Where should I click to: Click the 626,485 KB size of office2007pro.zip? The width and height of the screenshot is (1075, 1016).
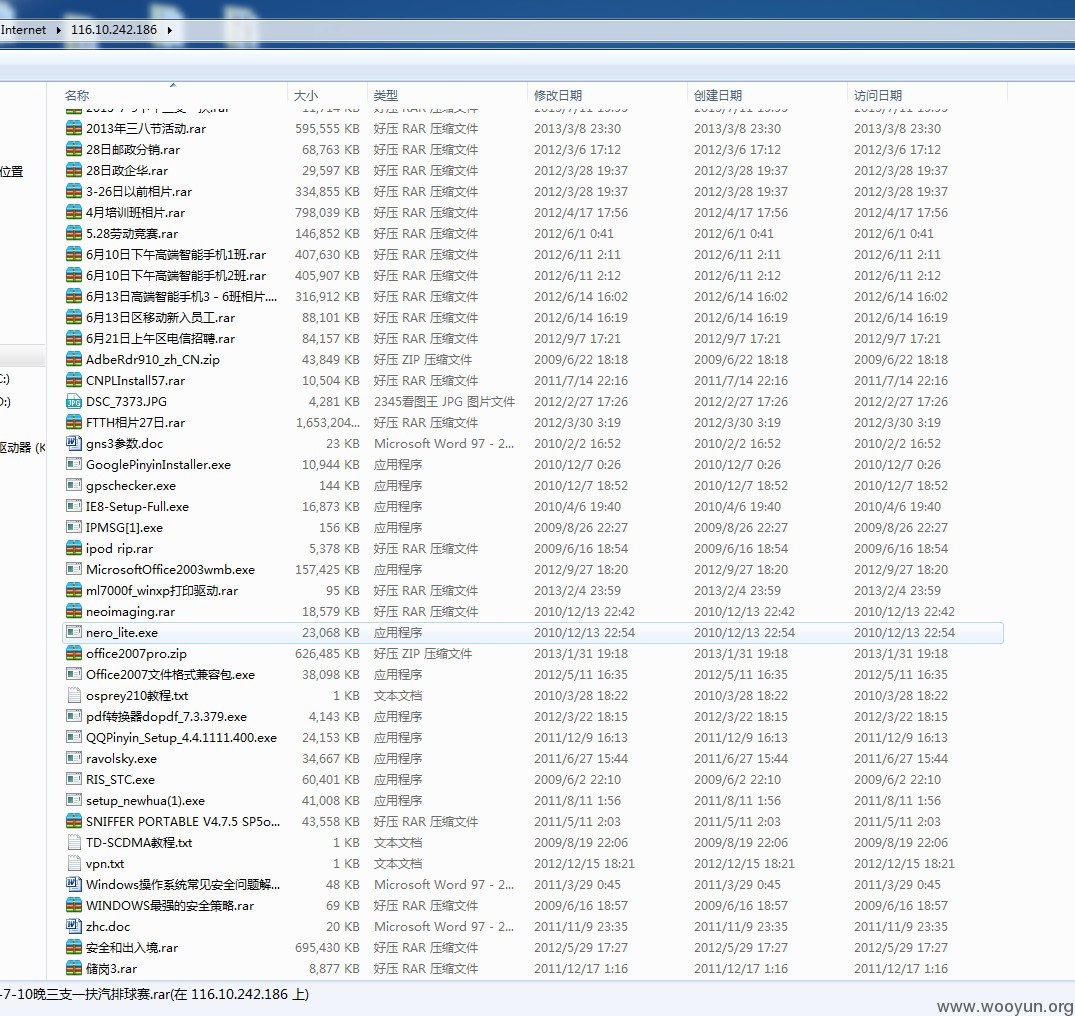pyautogui.click(x=327, y=653)
